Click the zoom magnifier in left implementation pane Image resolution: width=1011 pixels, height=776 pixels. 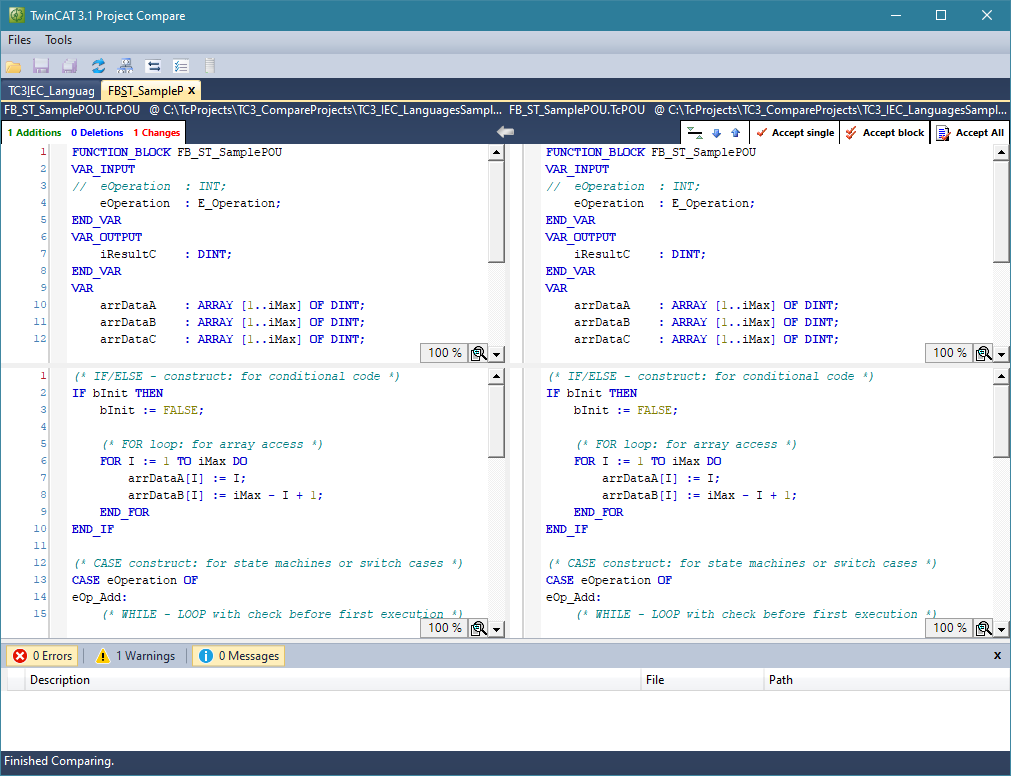click(478, 628)
